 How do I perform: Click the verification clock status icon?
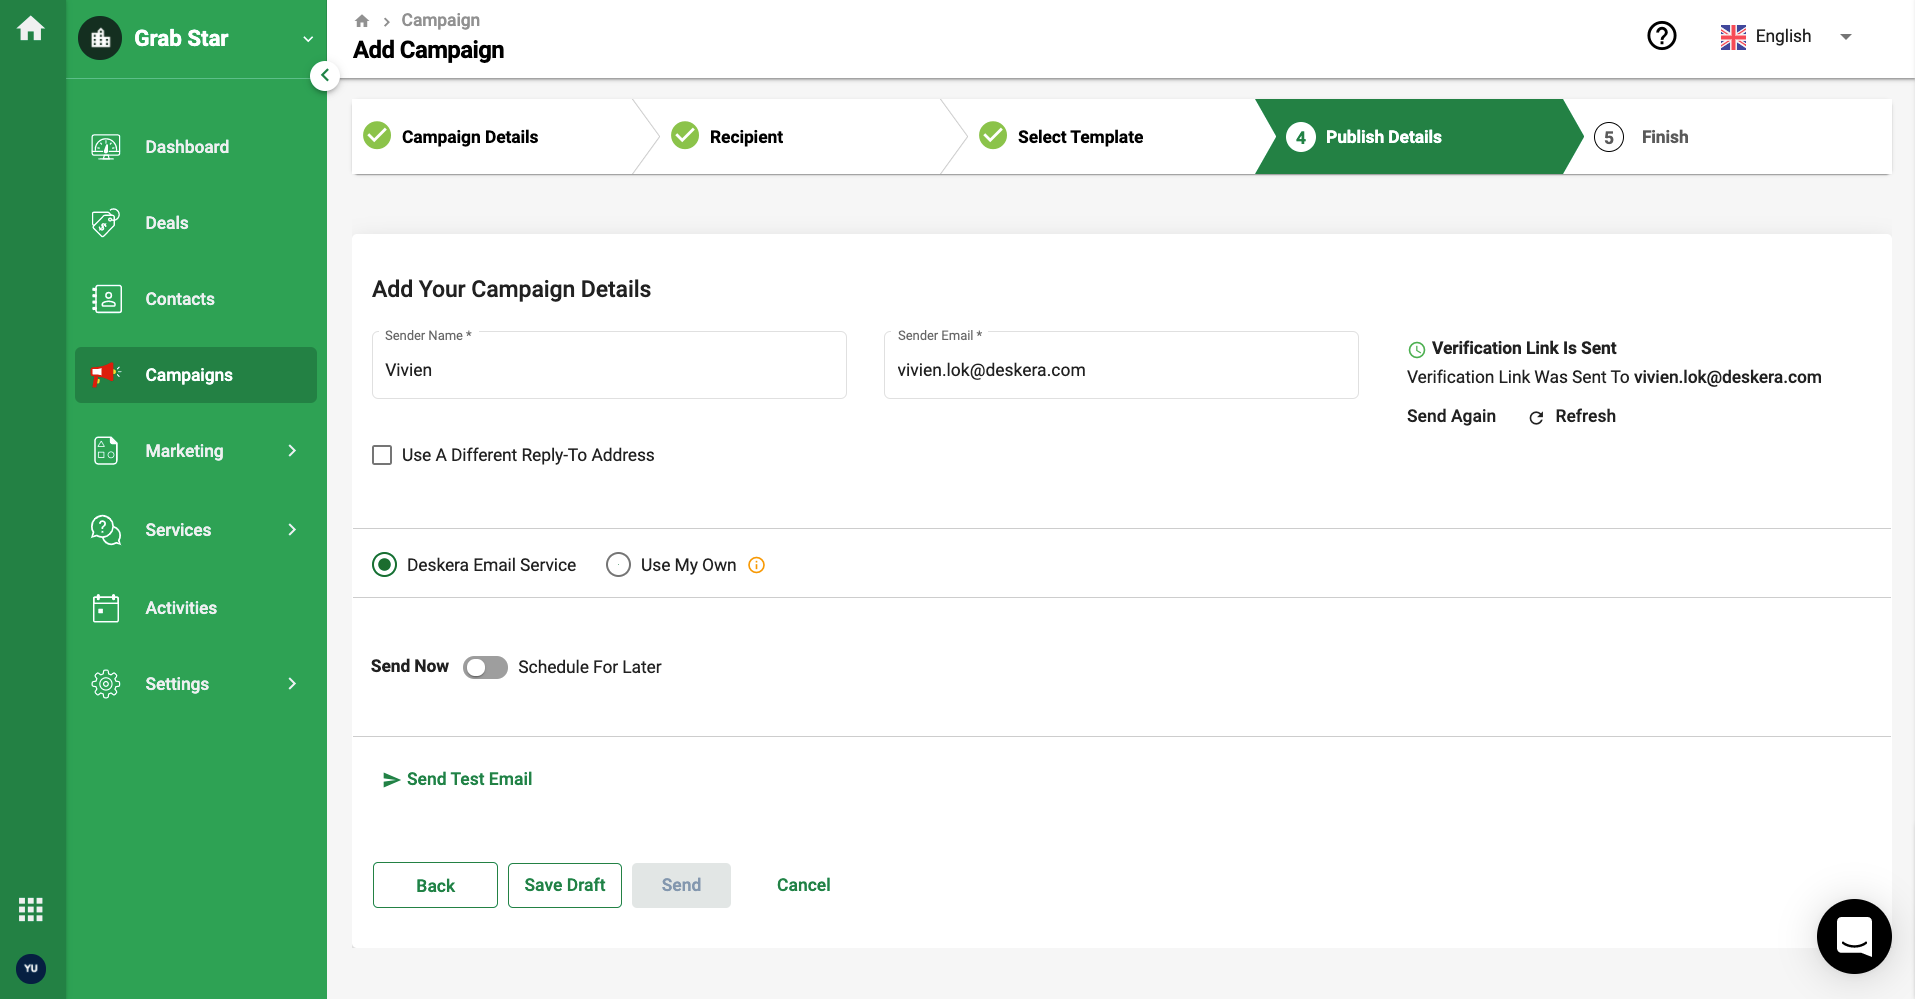click(1417, 350)
